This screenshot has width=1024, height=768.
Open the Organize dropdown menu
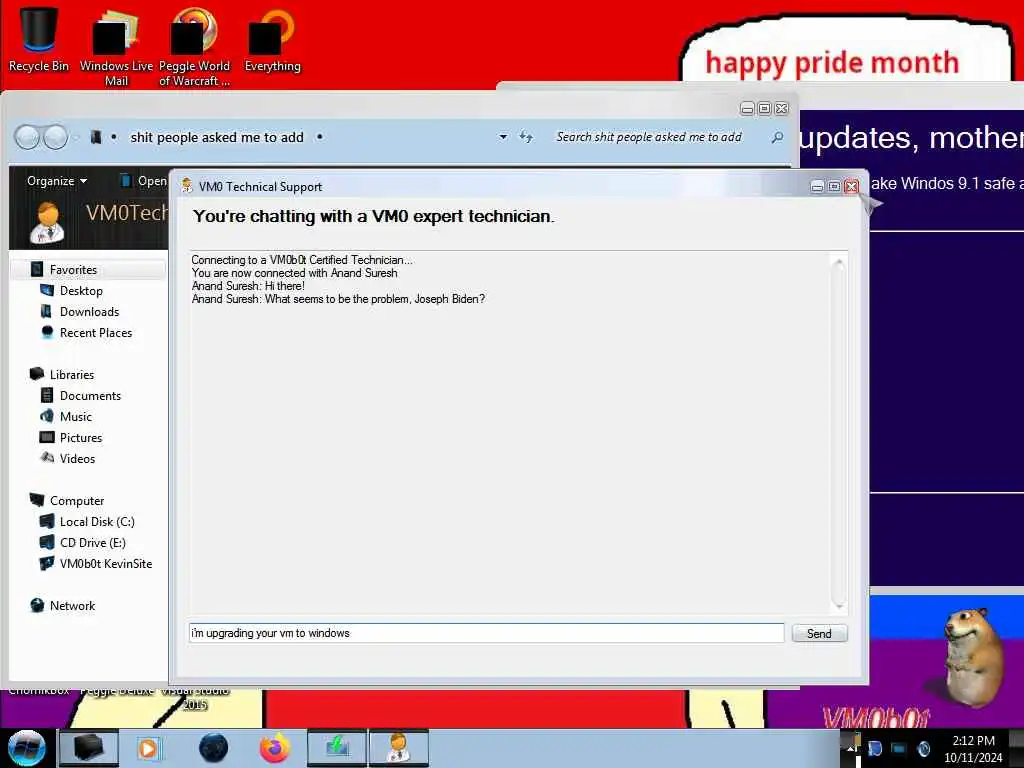57,181
